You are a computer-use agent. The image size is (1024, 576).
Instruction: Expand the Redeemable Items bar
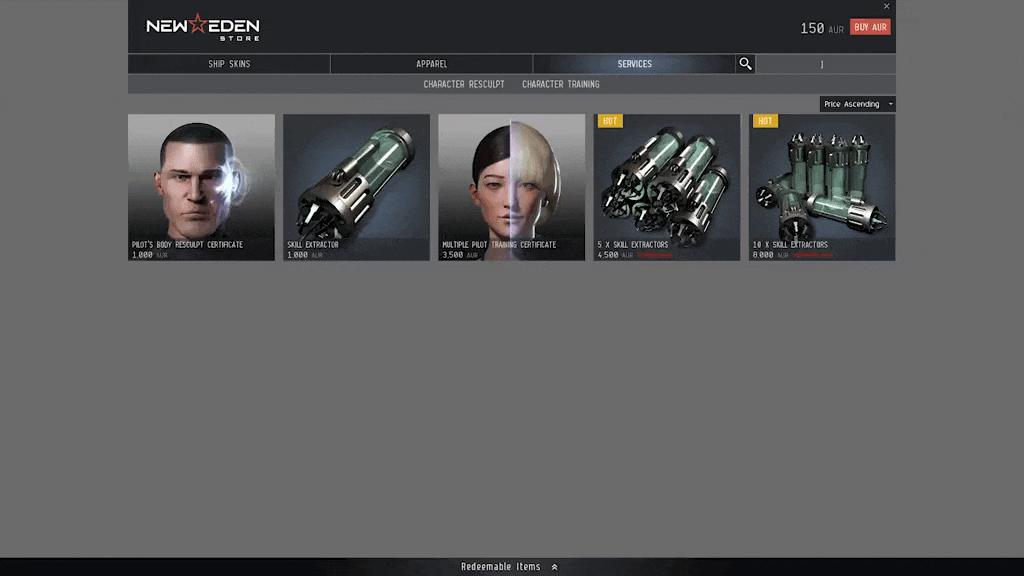(510, 567)
